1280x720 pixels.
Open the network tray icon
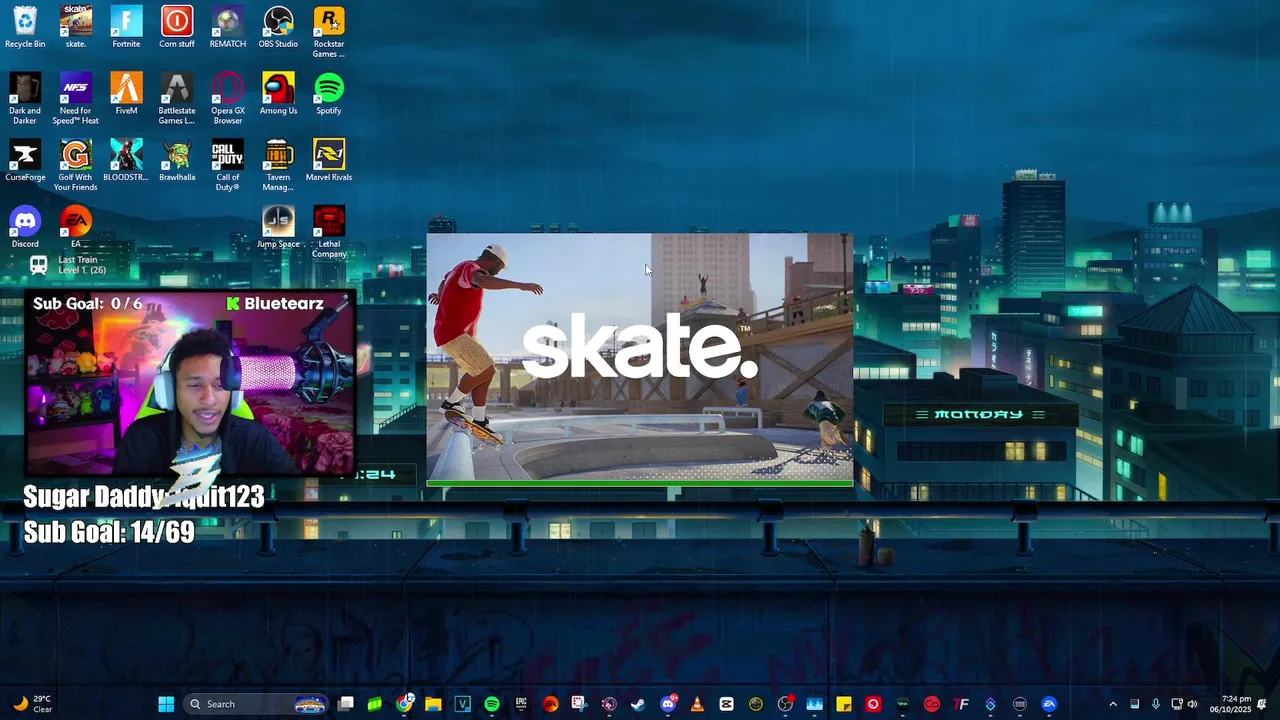pos(1177,704)
